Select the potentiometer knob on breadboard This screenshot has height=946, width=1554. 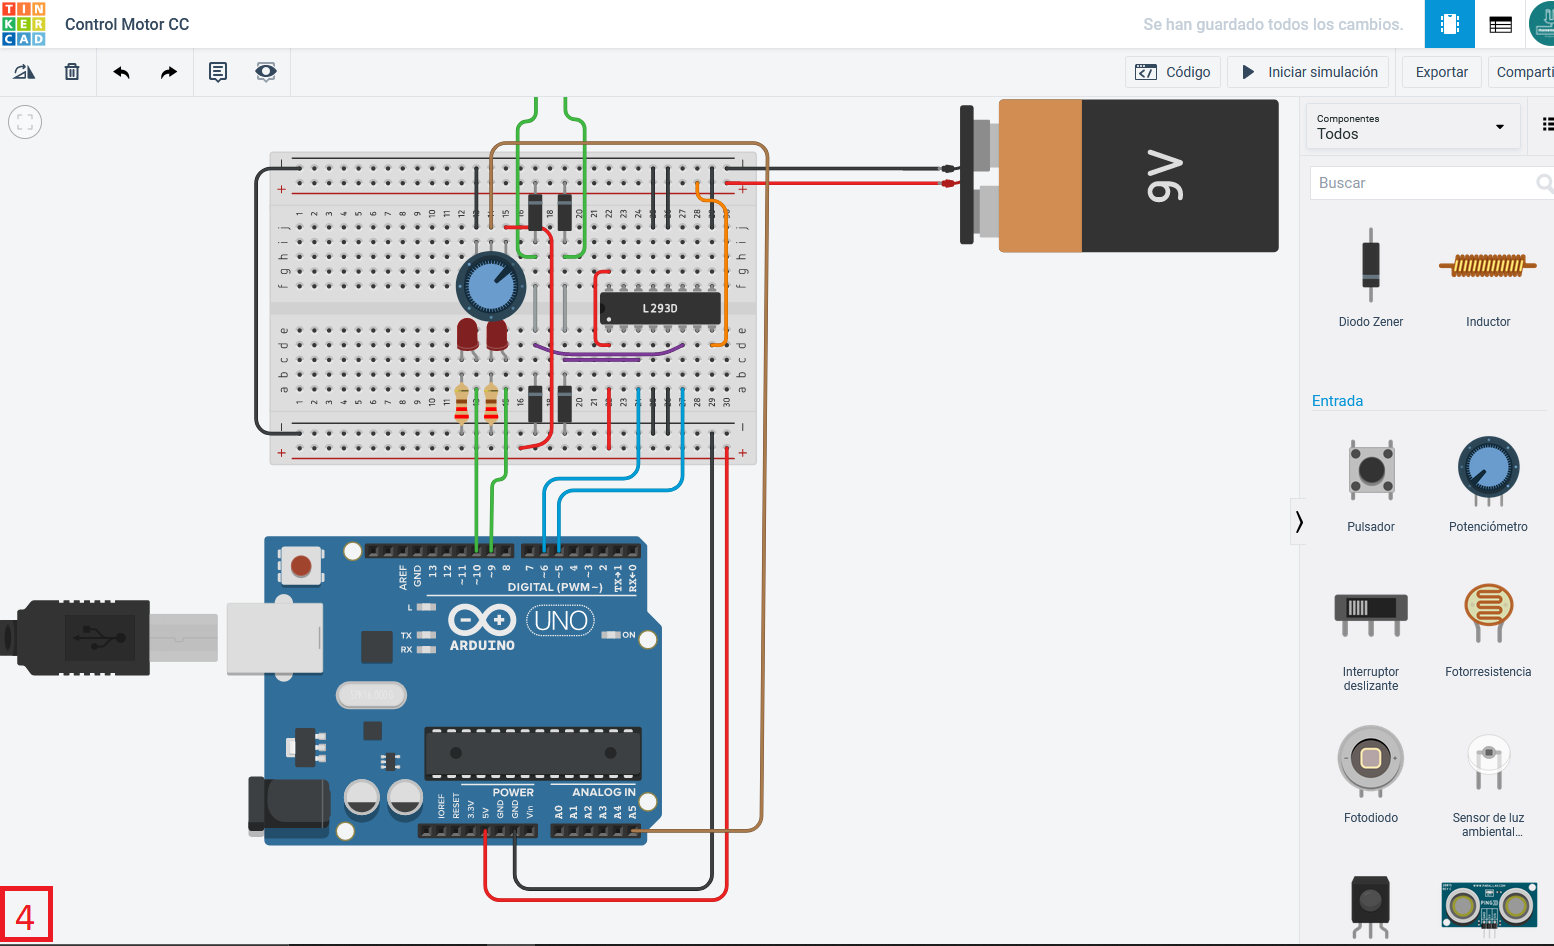click(x=491, y=286)
